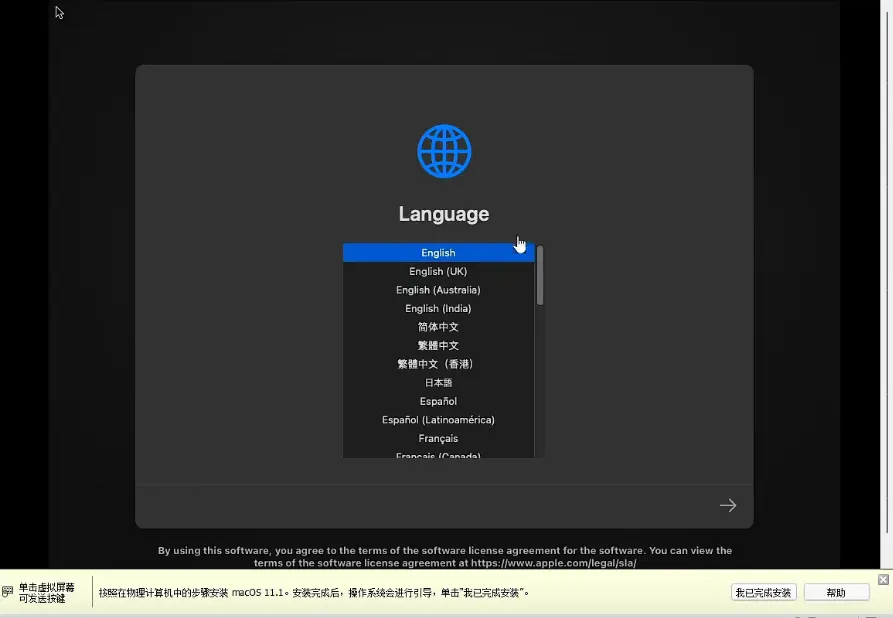Screen dimensions: 893x618
Task: Choose English (Australia) as language
Action: [438, 290]
